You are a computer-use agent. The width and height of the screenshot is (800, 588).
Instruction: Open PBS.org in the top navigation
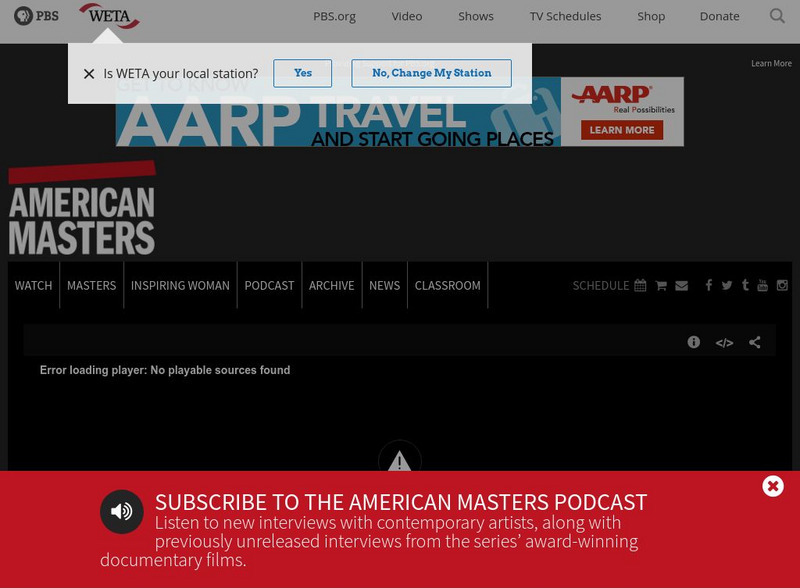click(334, 16)
